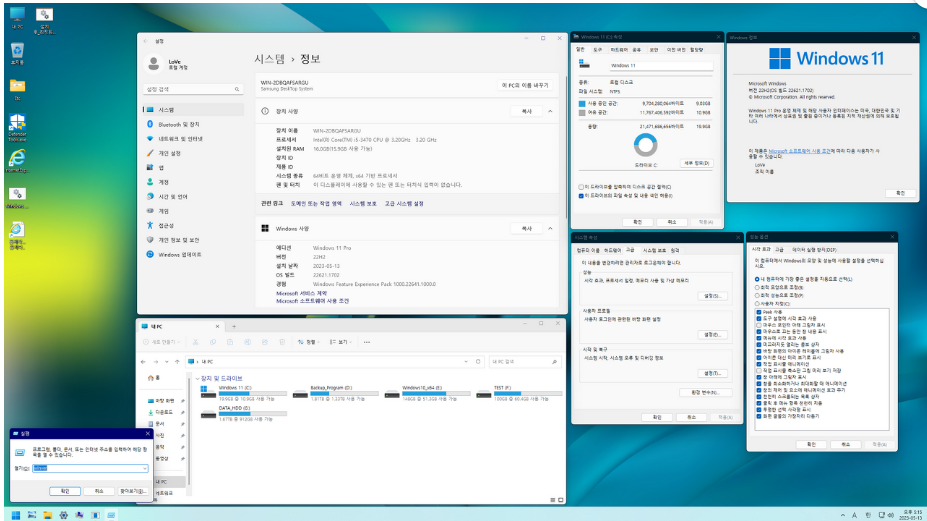927x521 pixels.
Task: Select adjust for best appearance radio
Action: pos(757,287)
